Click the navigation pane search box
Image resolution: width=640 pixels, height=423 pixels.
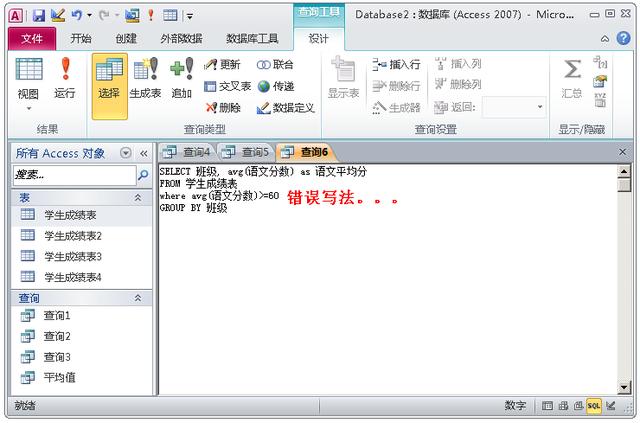(x=74, y=176)
